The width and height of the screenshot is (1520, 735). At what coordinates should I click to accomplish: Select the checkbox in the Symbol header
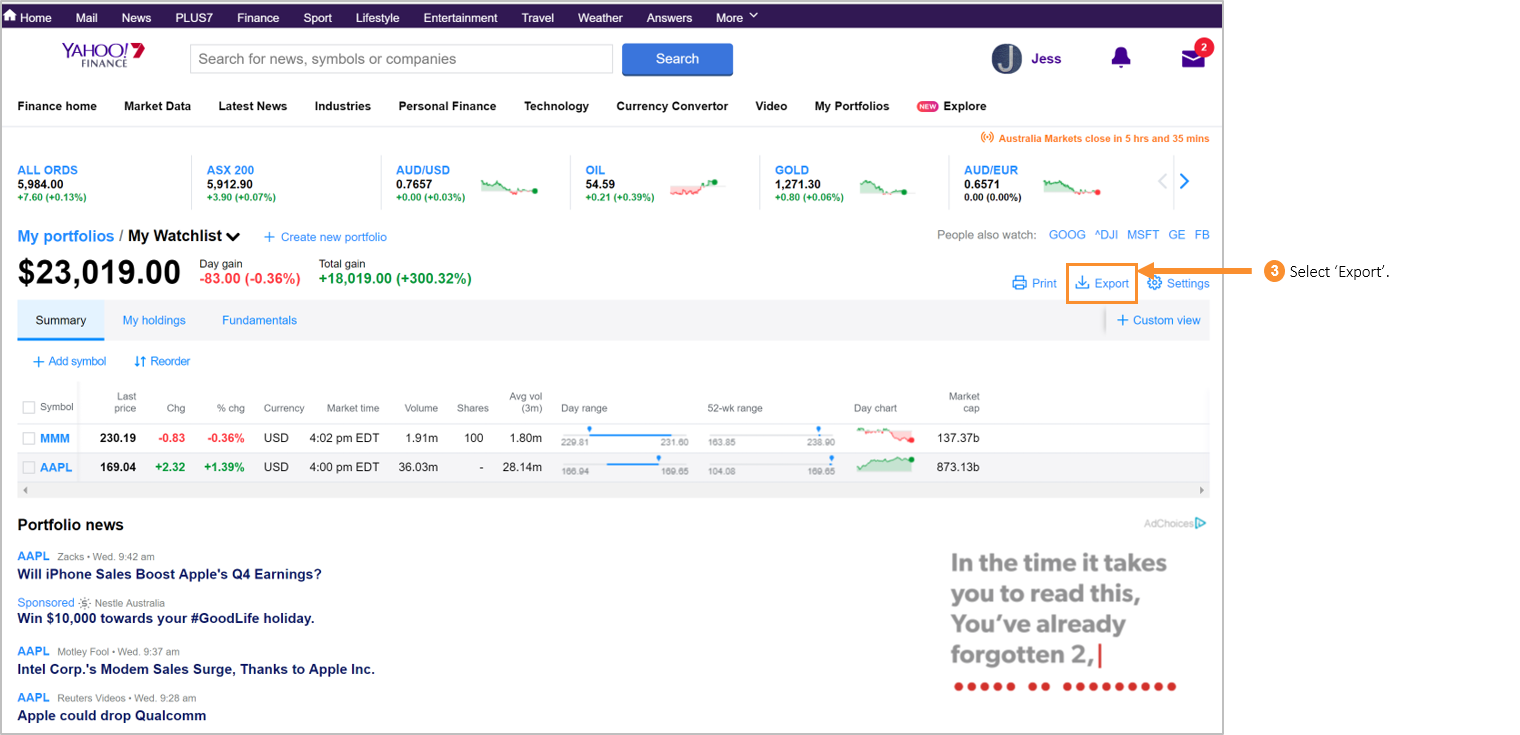coord(28,406)
